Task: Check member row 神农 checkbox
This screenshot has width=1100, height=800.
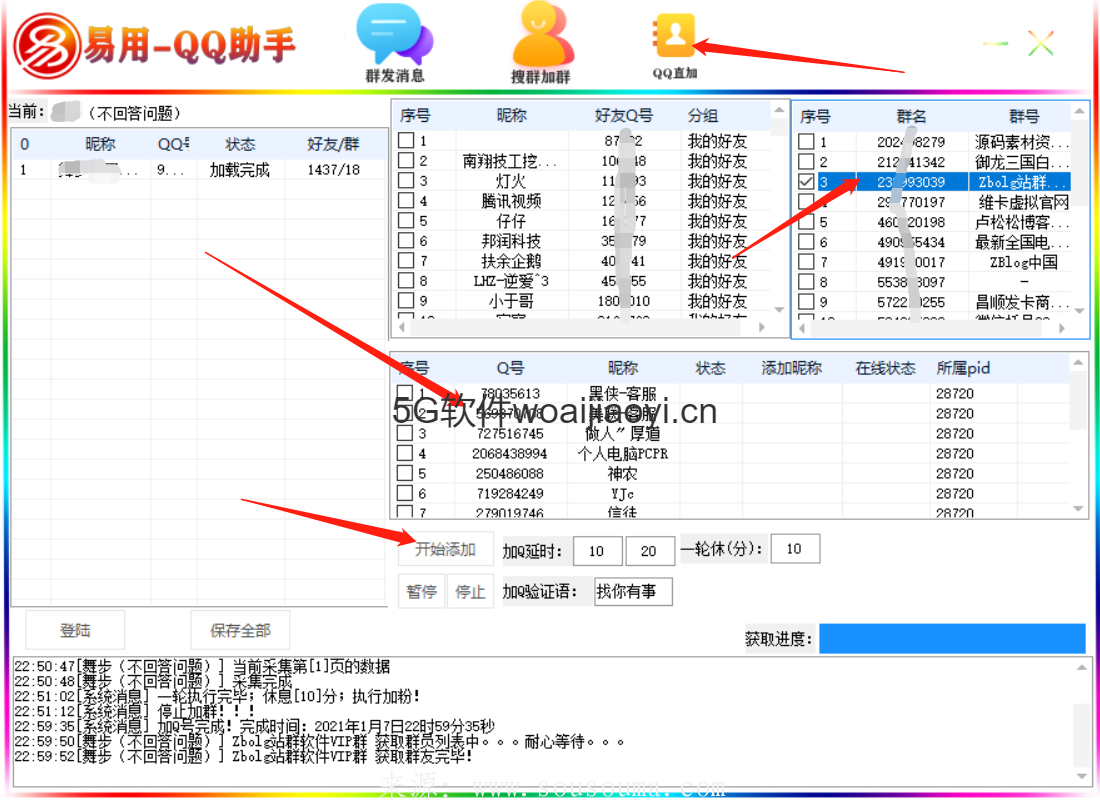Action: 405,474
